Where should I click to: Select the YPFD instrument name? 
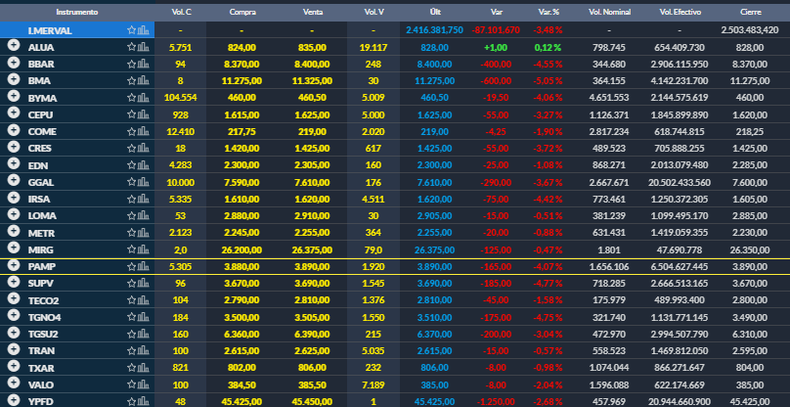click(41, 402)
